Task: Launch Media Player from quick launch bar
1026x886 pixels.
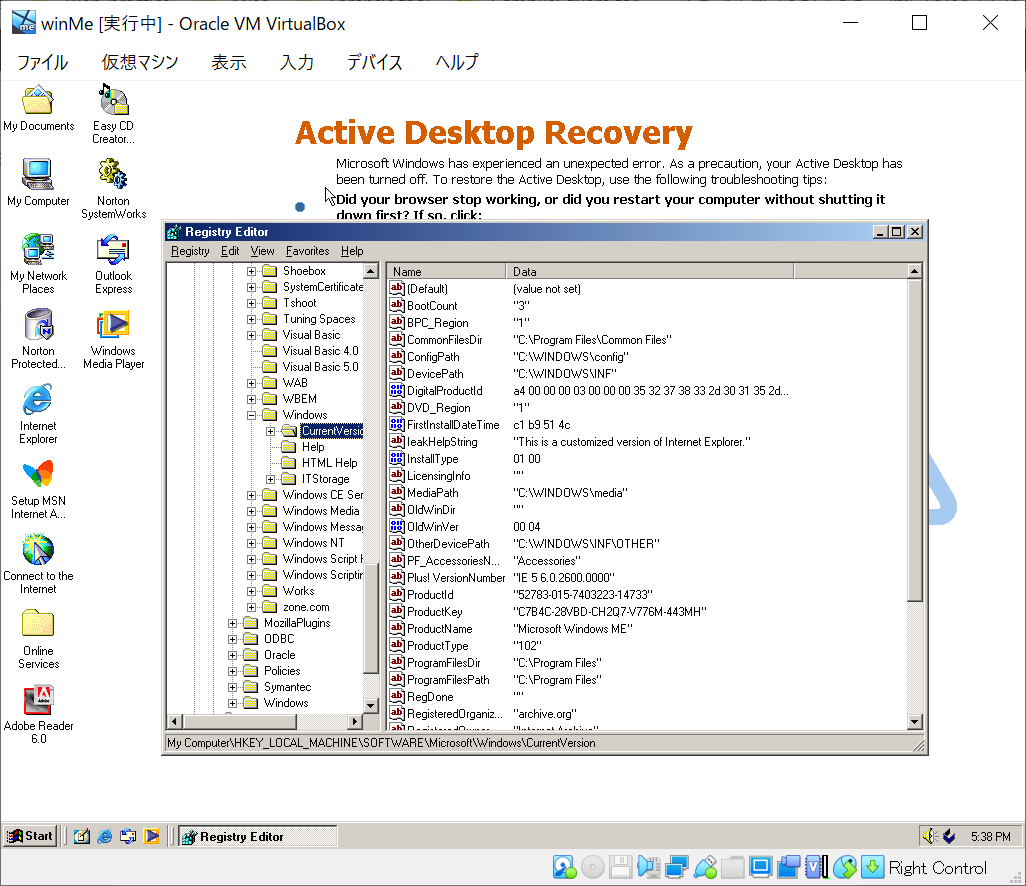Action: pos(151,836)
